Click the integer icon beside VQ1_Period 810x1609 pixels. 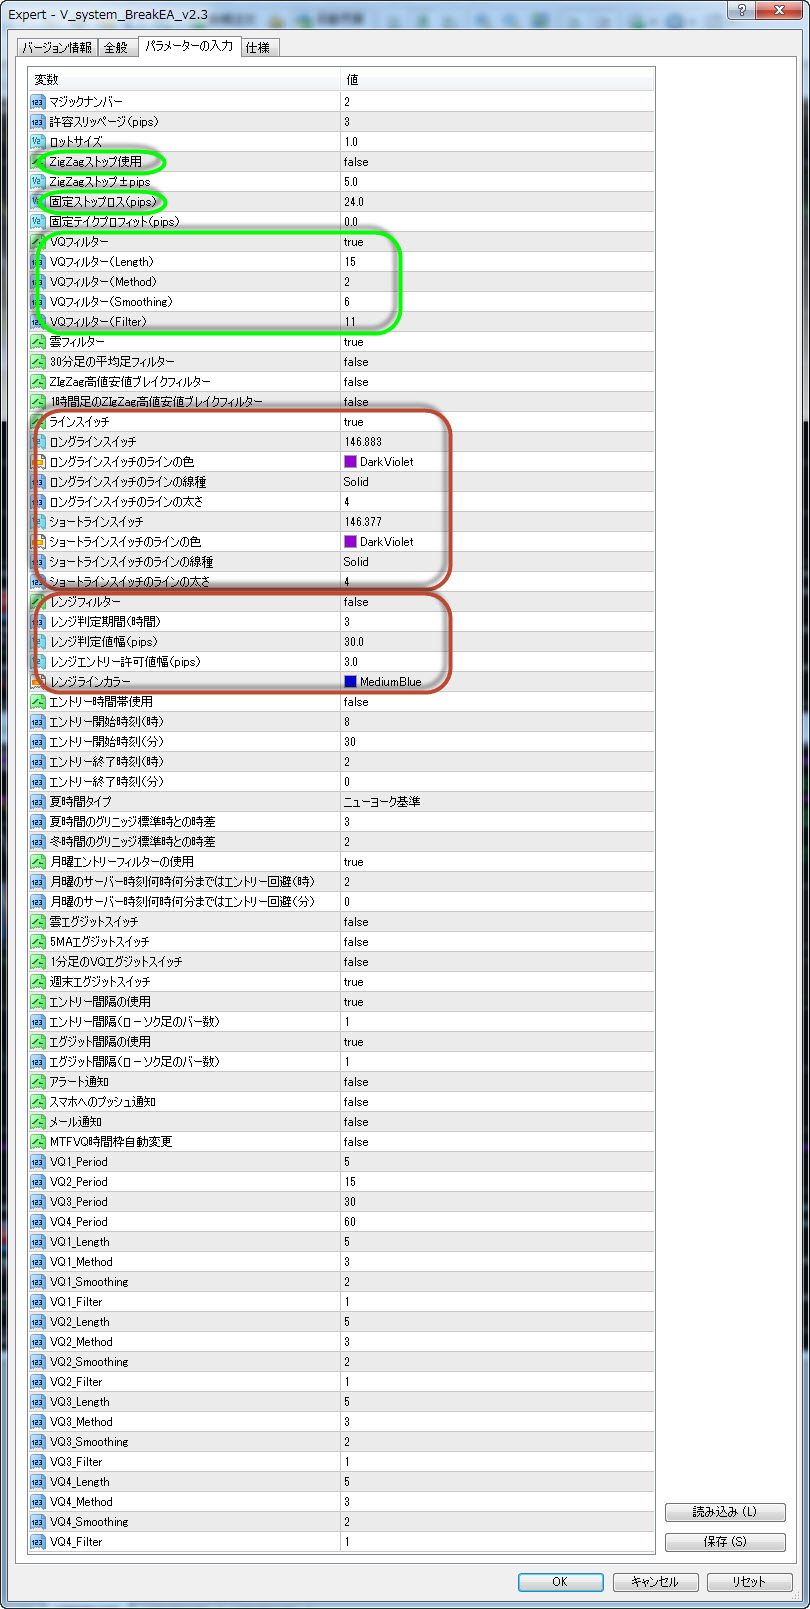pos(37,1162)
